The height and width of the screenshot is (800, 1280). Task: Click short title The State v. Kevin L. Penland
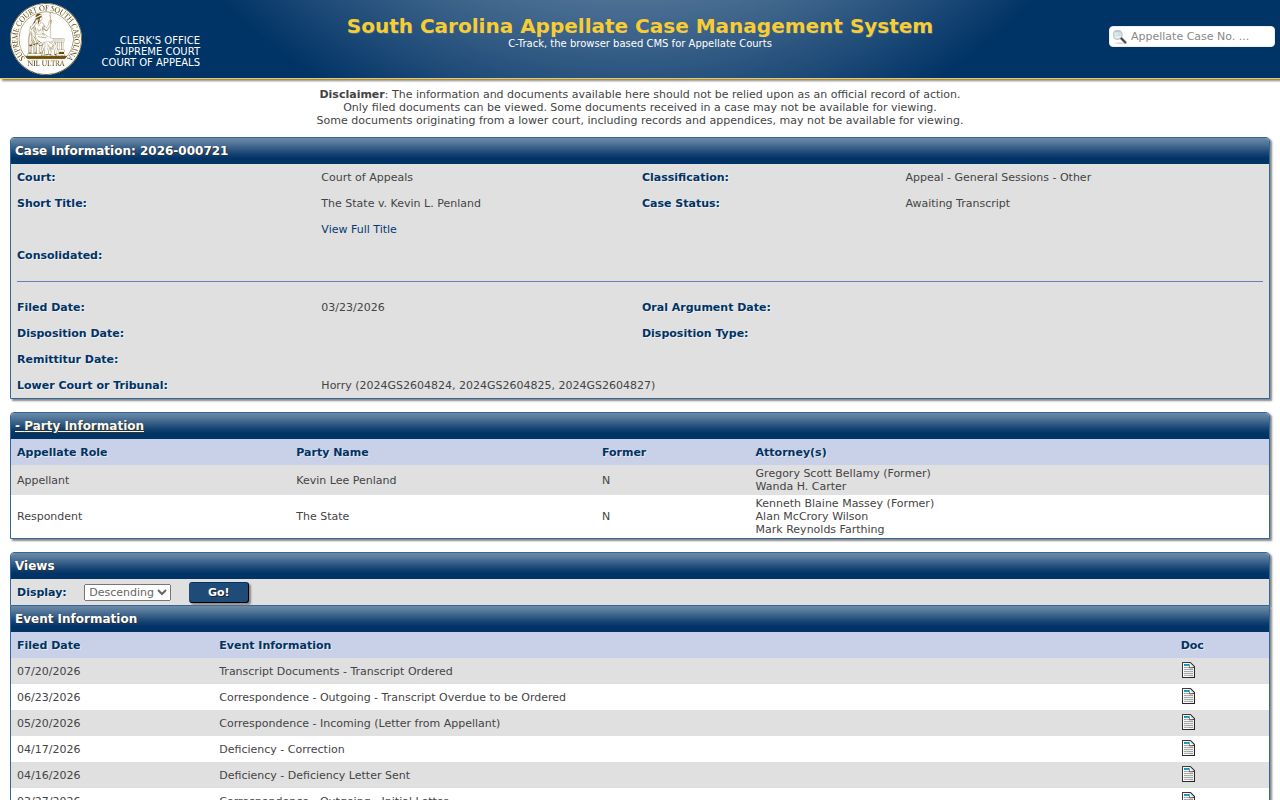click(x=401, y=203)
